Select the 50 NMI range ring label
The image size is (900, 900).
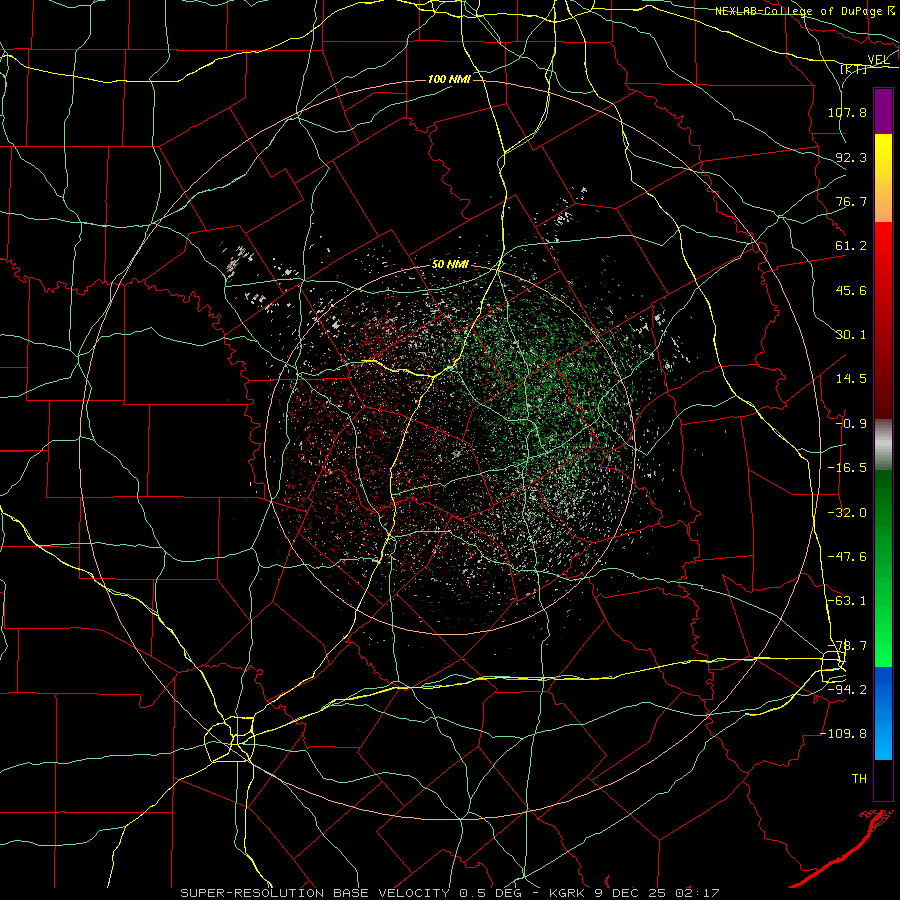coord(450,265)
